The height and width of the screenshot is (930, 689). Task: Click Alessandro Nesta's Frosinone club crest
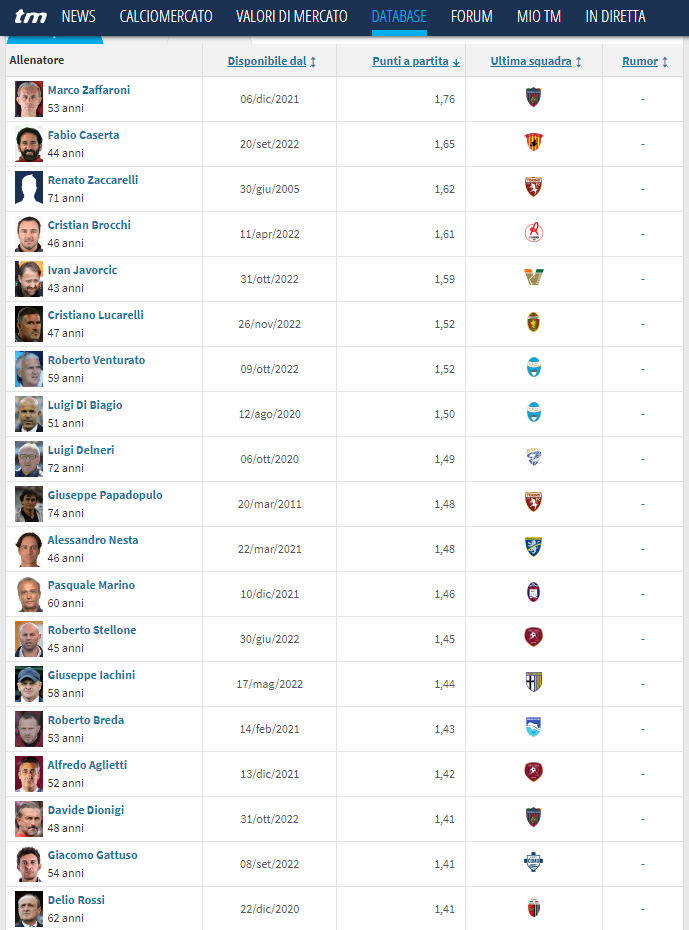click(534, 547)
